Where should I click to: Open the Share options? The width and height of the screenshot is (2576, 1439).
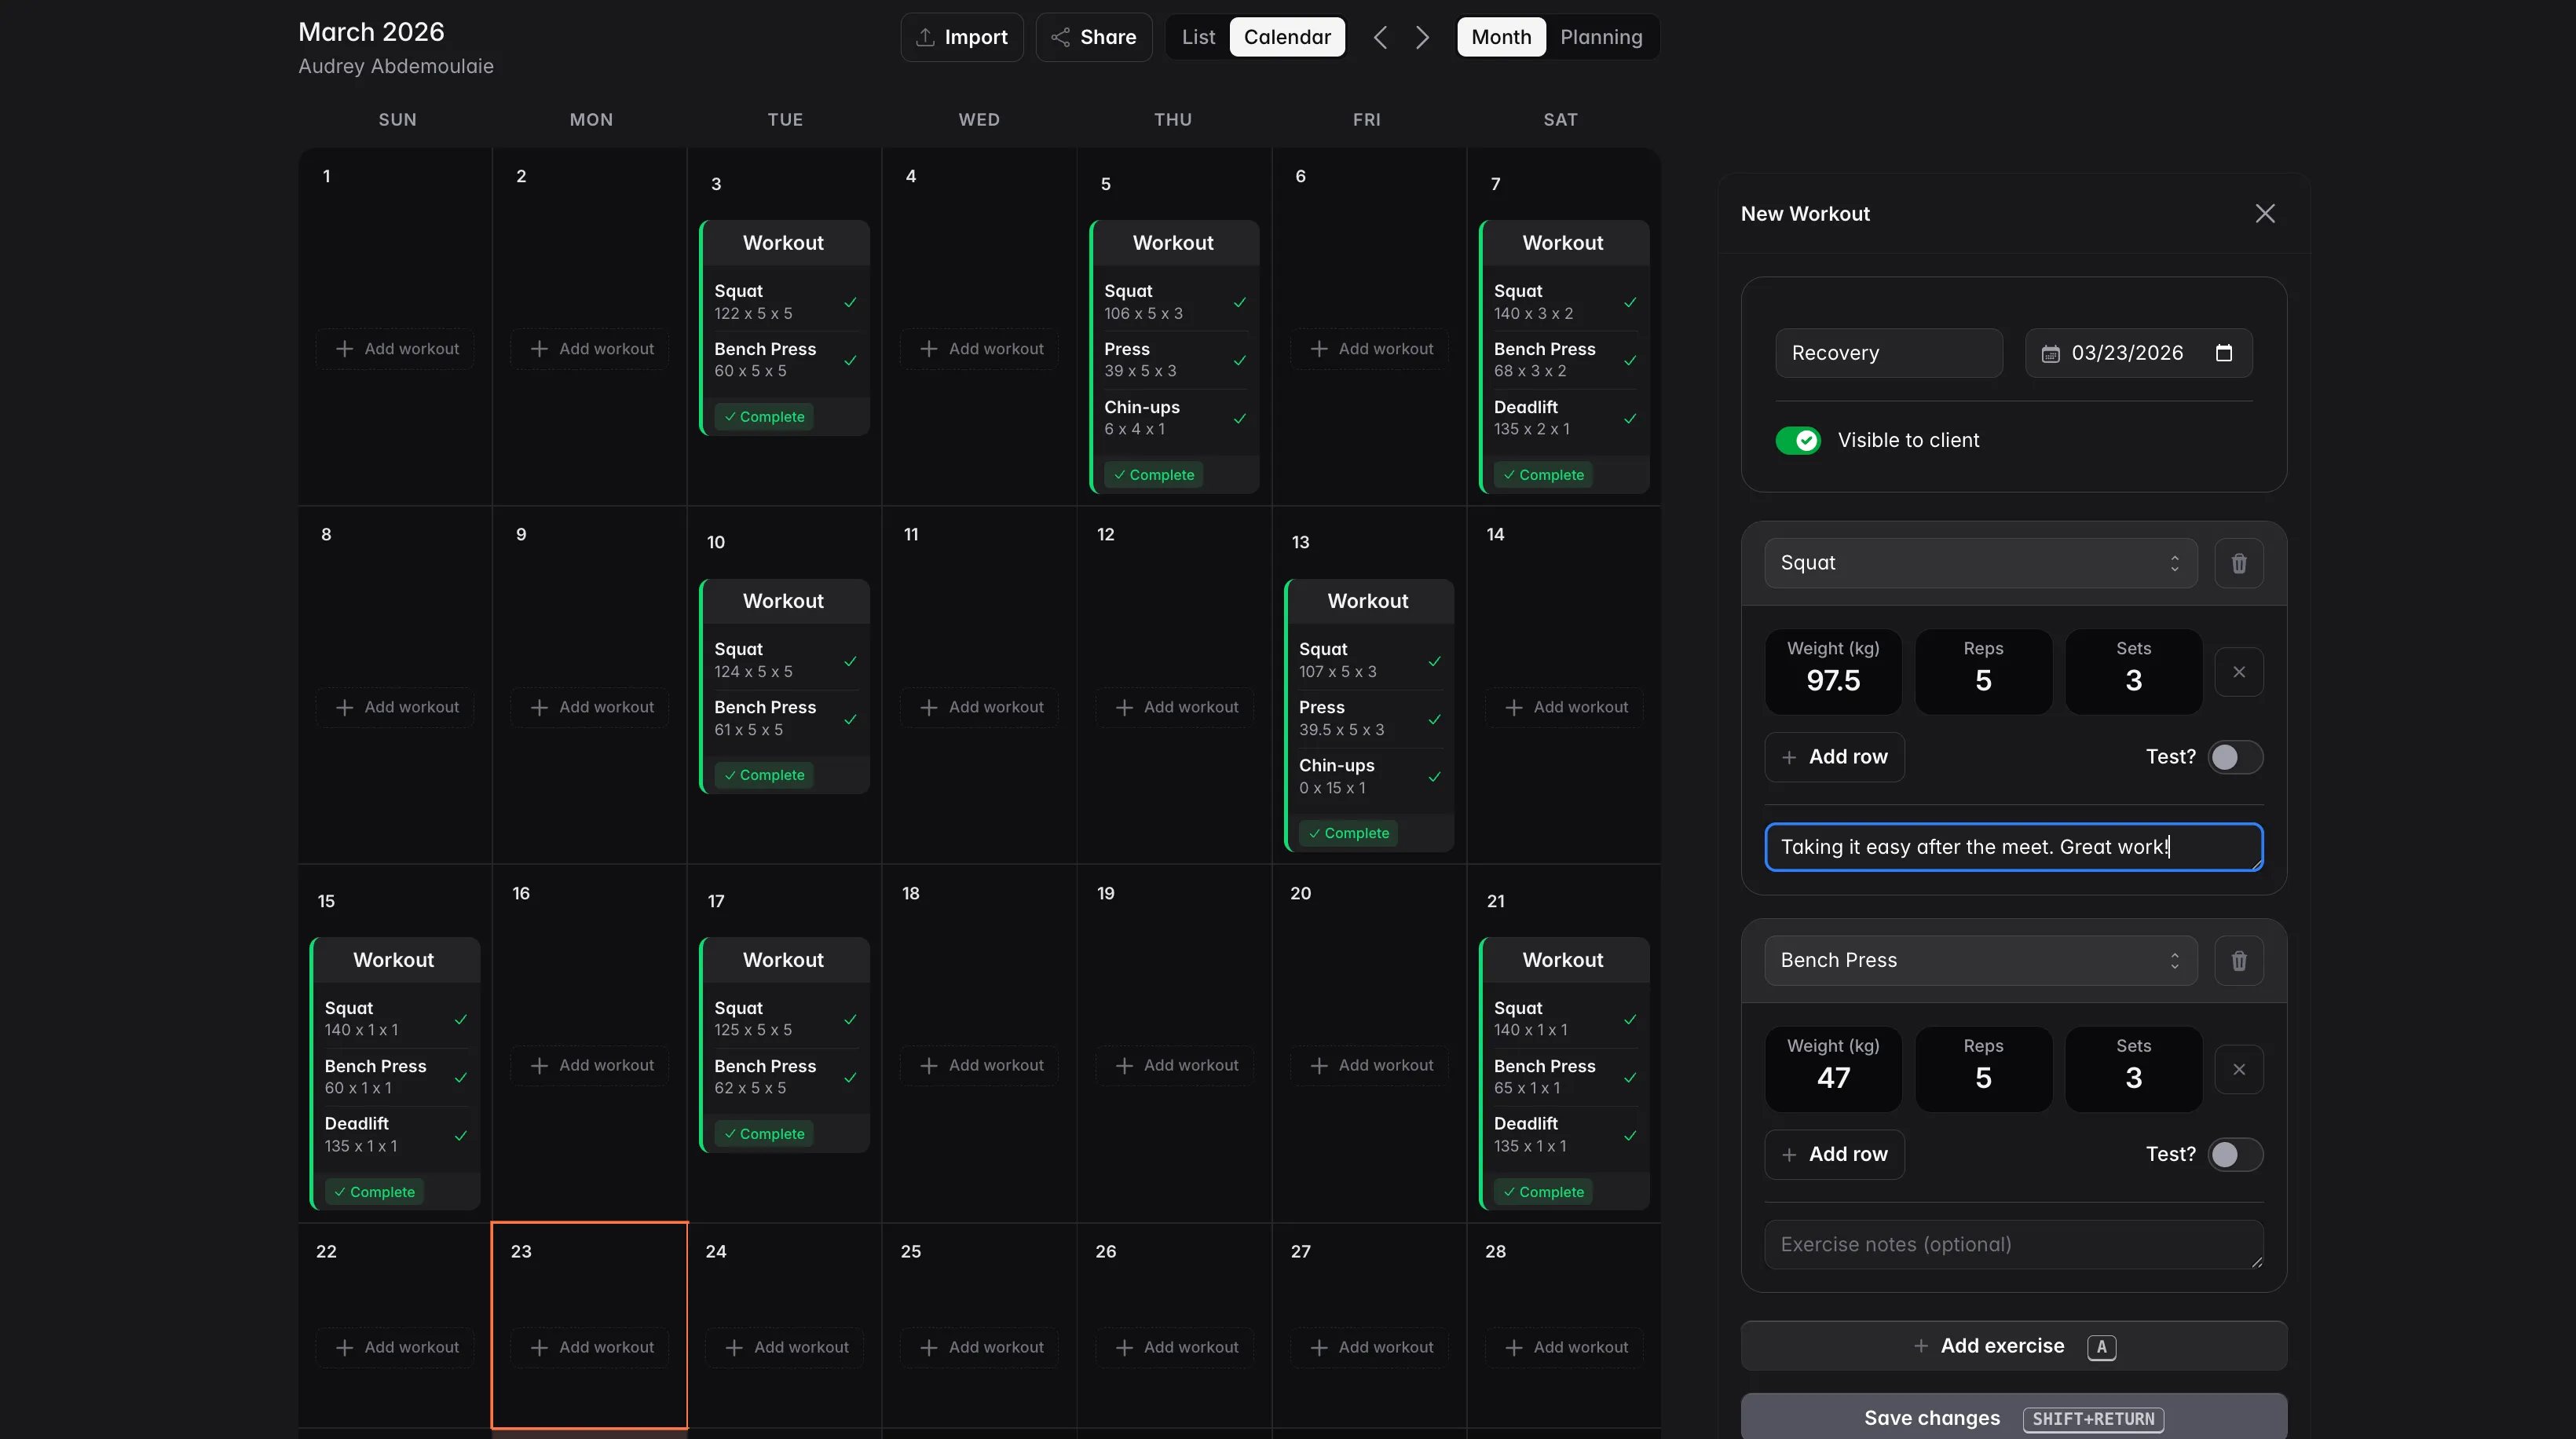coord(1093,37)
